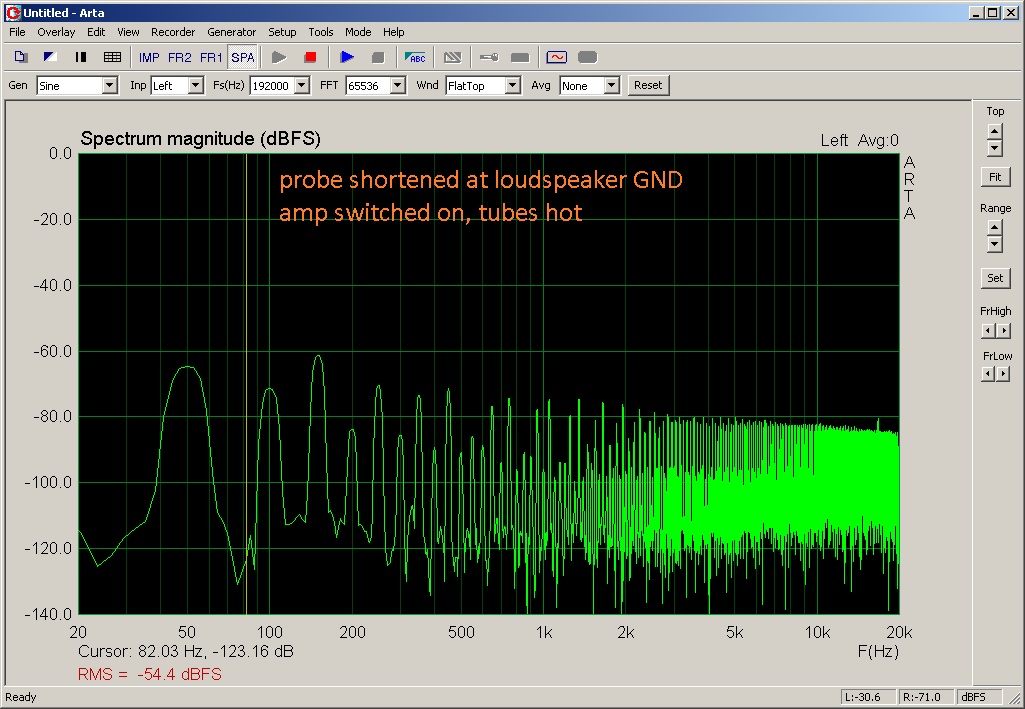Open the View menu
Viewport: 1025px width, 709px height.
pos(128,32)
